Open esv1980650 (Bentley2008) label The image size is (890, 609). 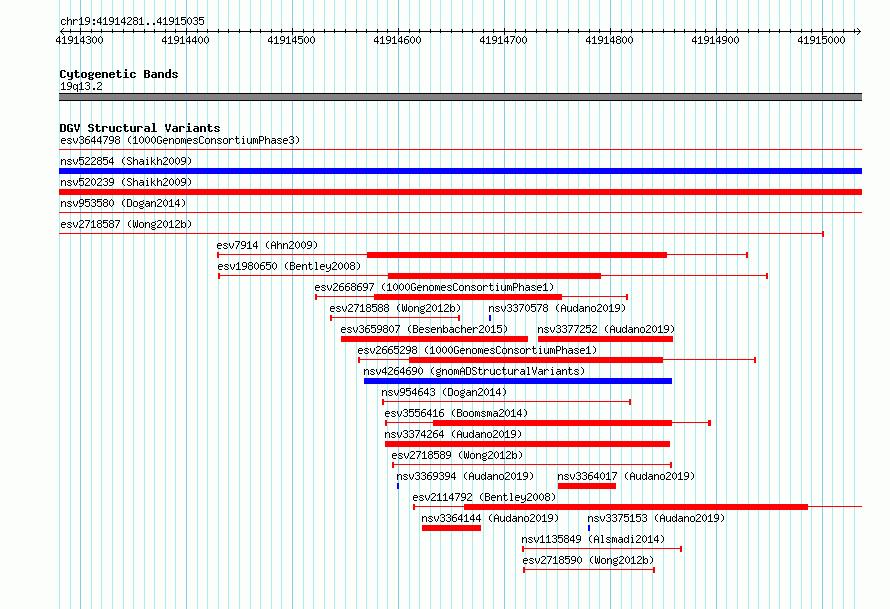pyautogui.click(x=289, y=266)
